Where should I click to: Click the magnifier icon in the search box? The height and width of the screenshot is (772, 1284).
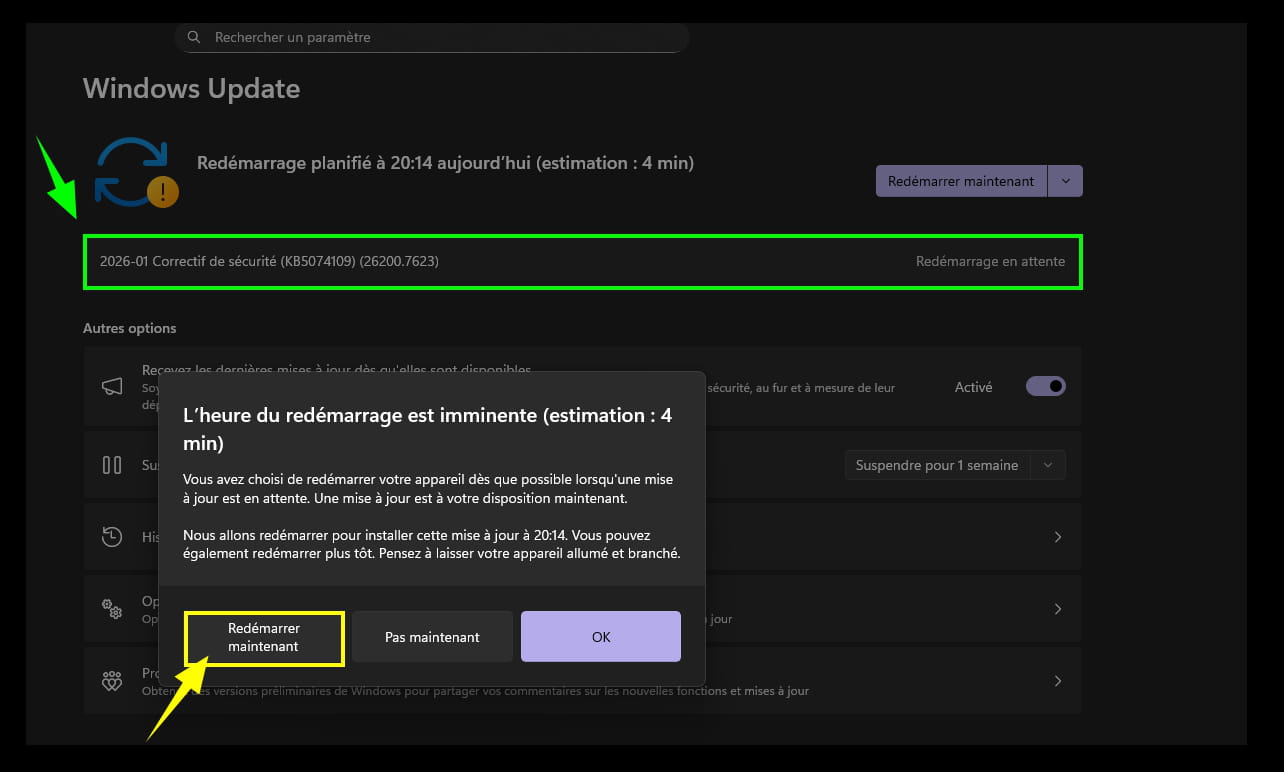(x=194, y=38)
